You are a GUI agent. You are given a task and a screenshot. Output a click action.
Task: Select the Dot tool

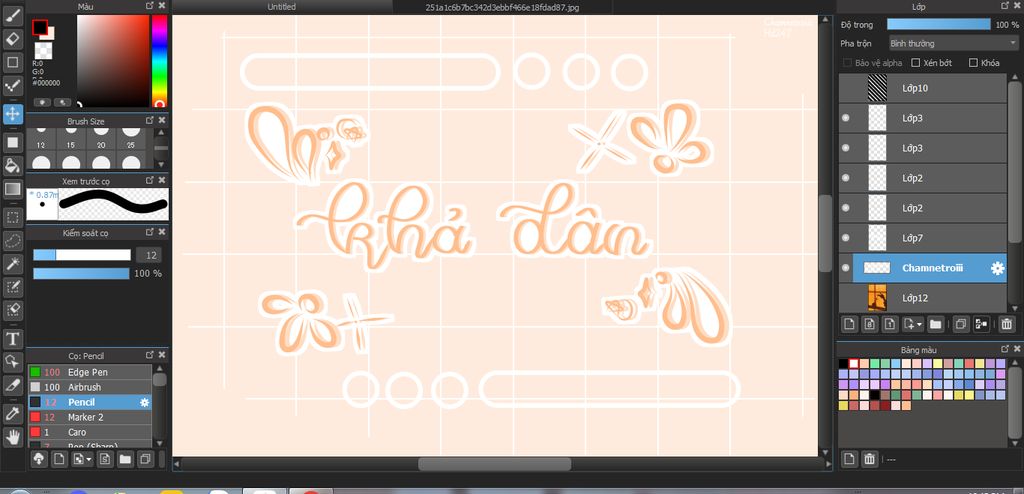click(x=12, y=86)
